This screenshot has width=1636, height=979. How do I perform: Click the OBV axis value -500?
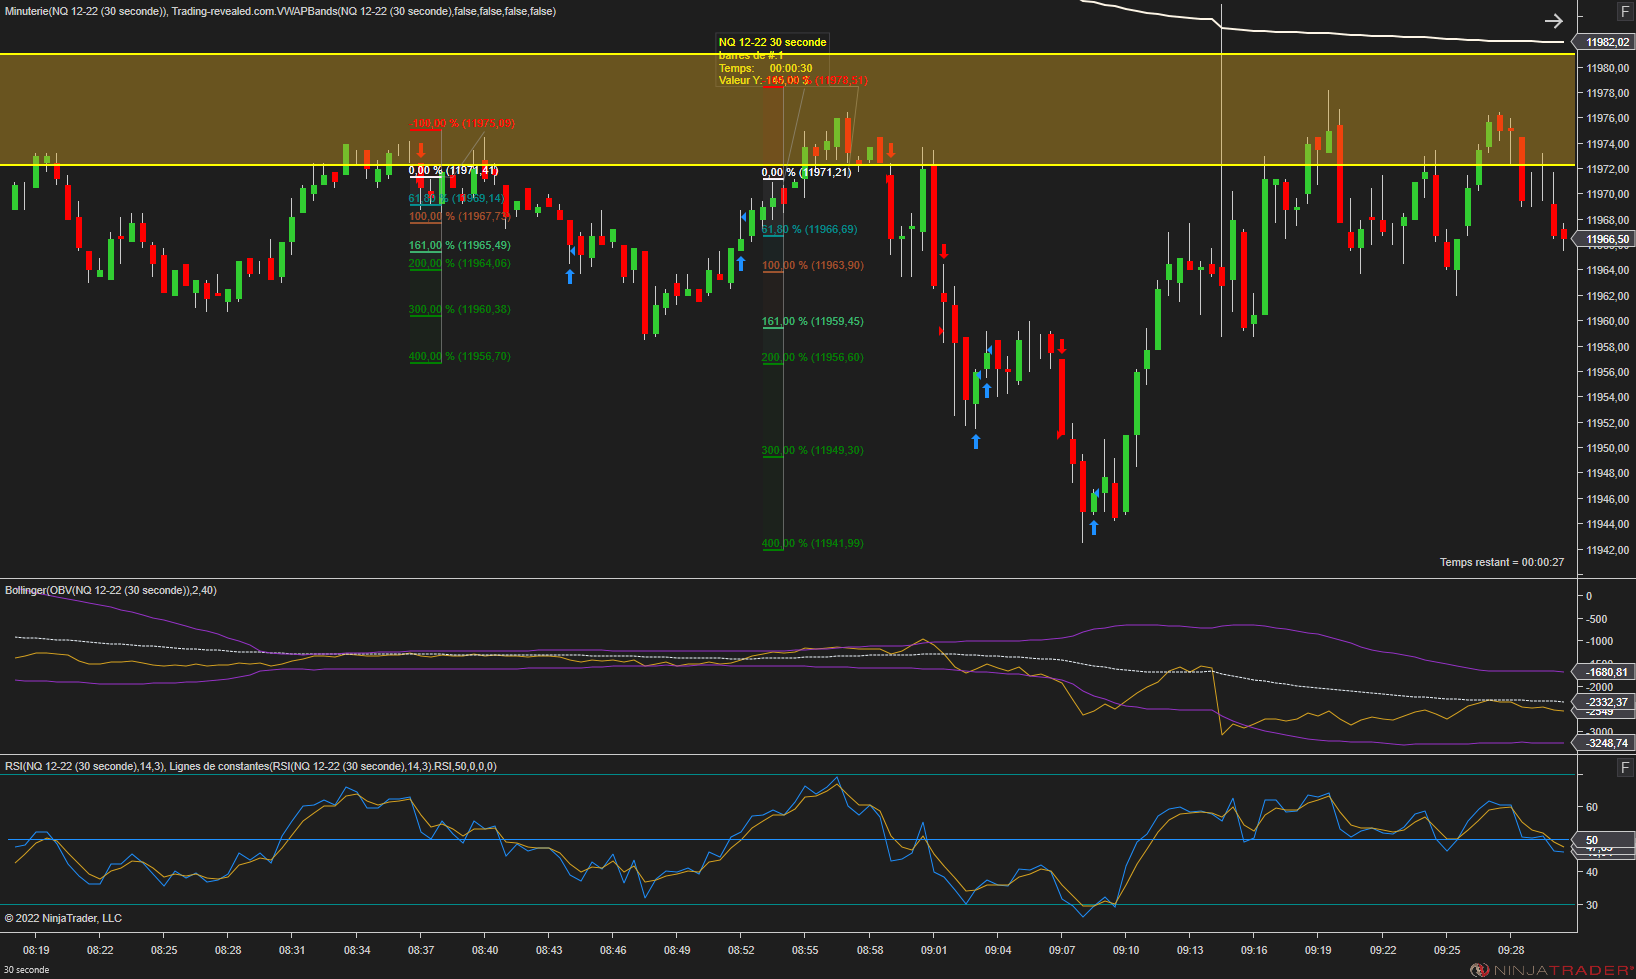tap(1597, 619)
